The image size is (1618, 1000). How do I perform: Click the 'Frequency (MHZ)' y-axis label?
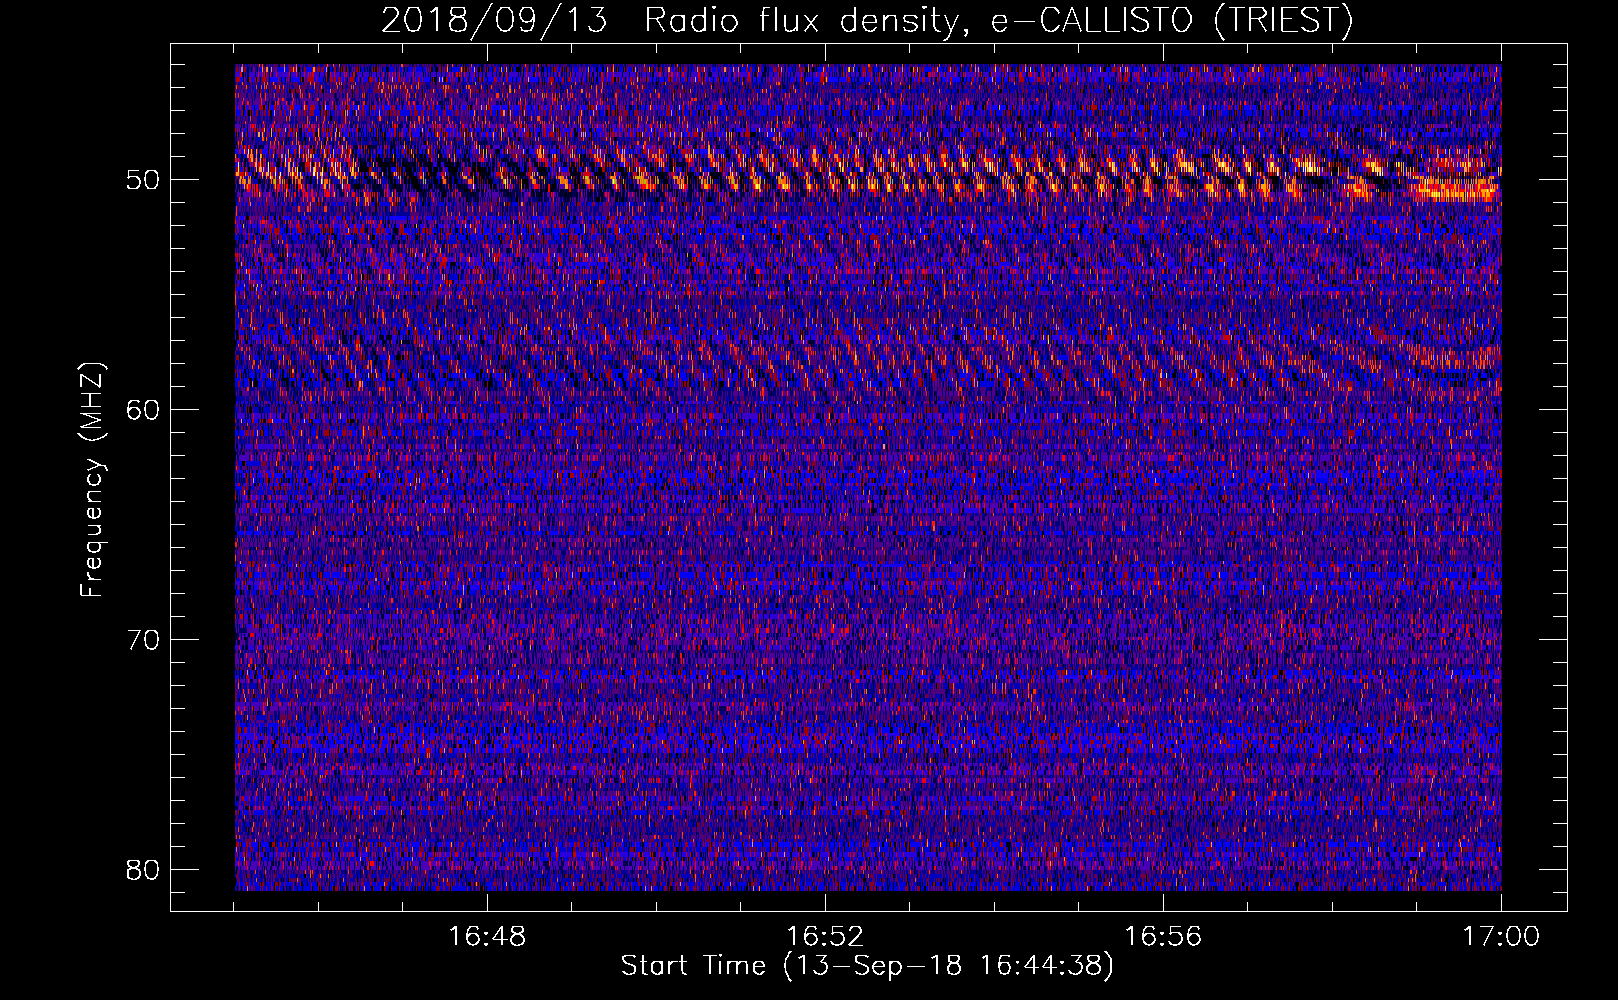tap(92, 479)
